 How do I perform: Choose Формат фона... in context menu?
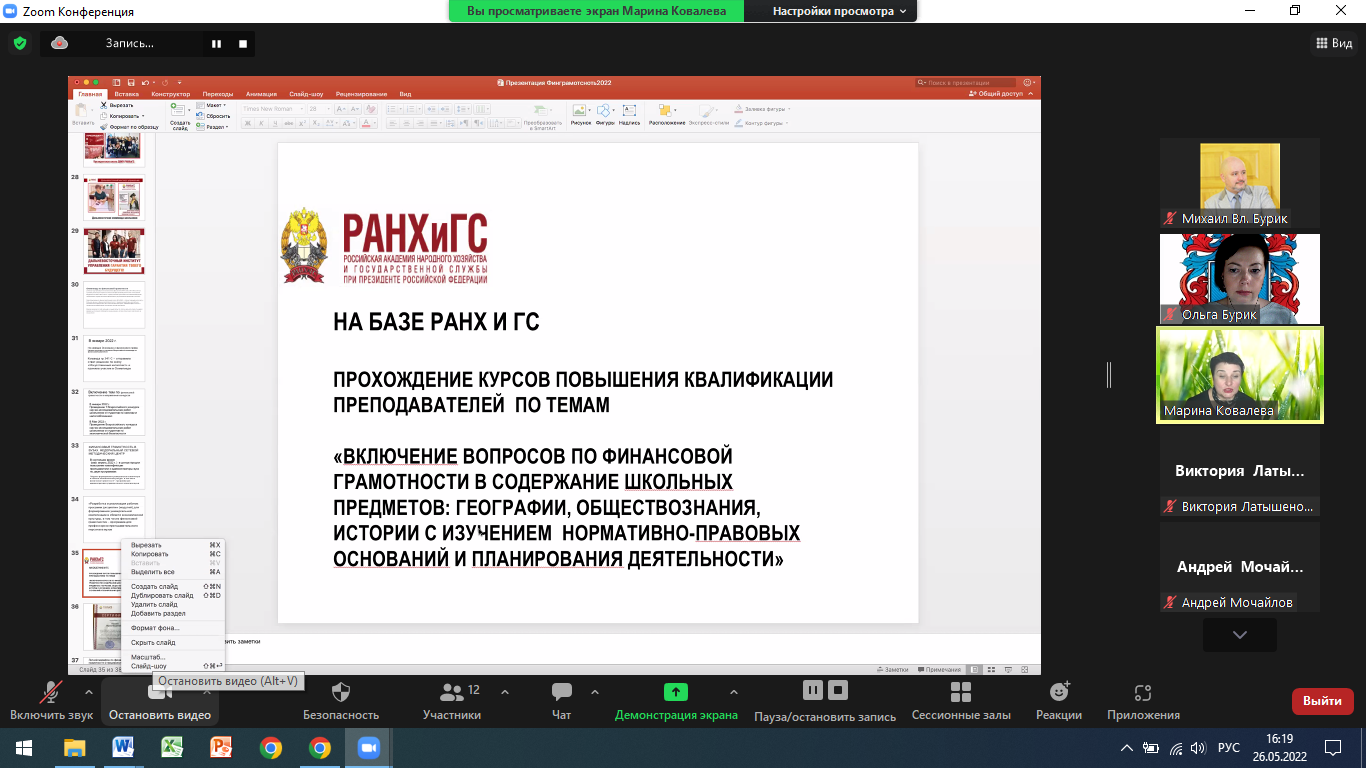tap(173, 628)
